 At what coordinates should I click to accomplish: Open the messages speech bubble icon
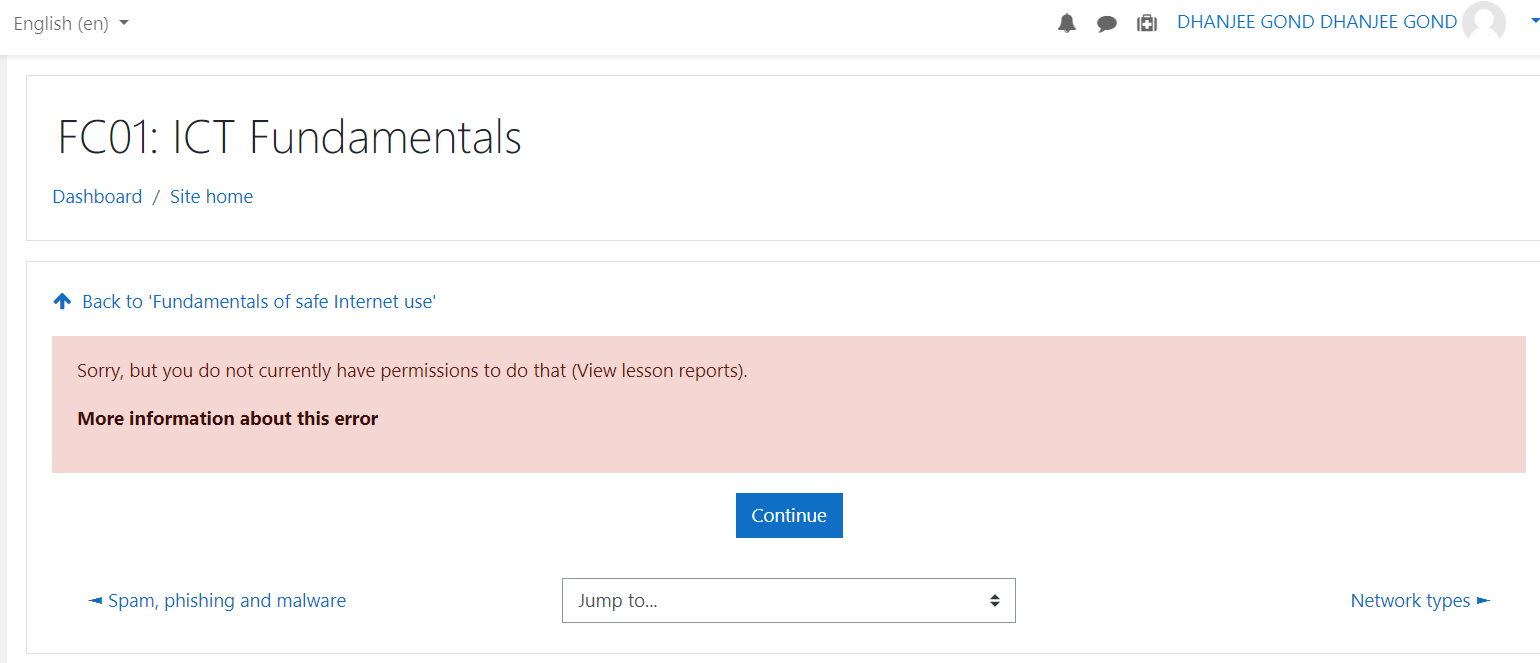(x=1107, y=23)
